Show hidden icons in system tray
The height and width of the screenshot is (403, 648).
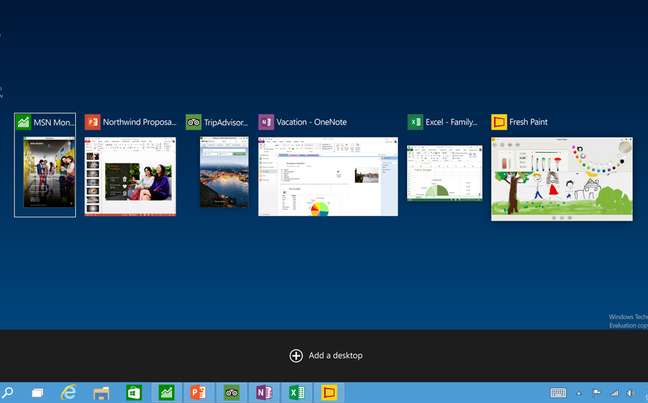point(579,393)
